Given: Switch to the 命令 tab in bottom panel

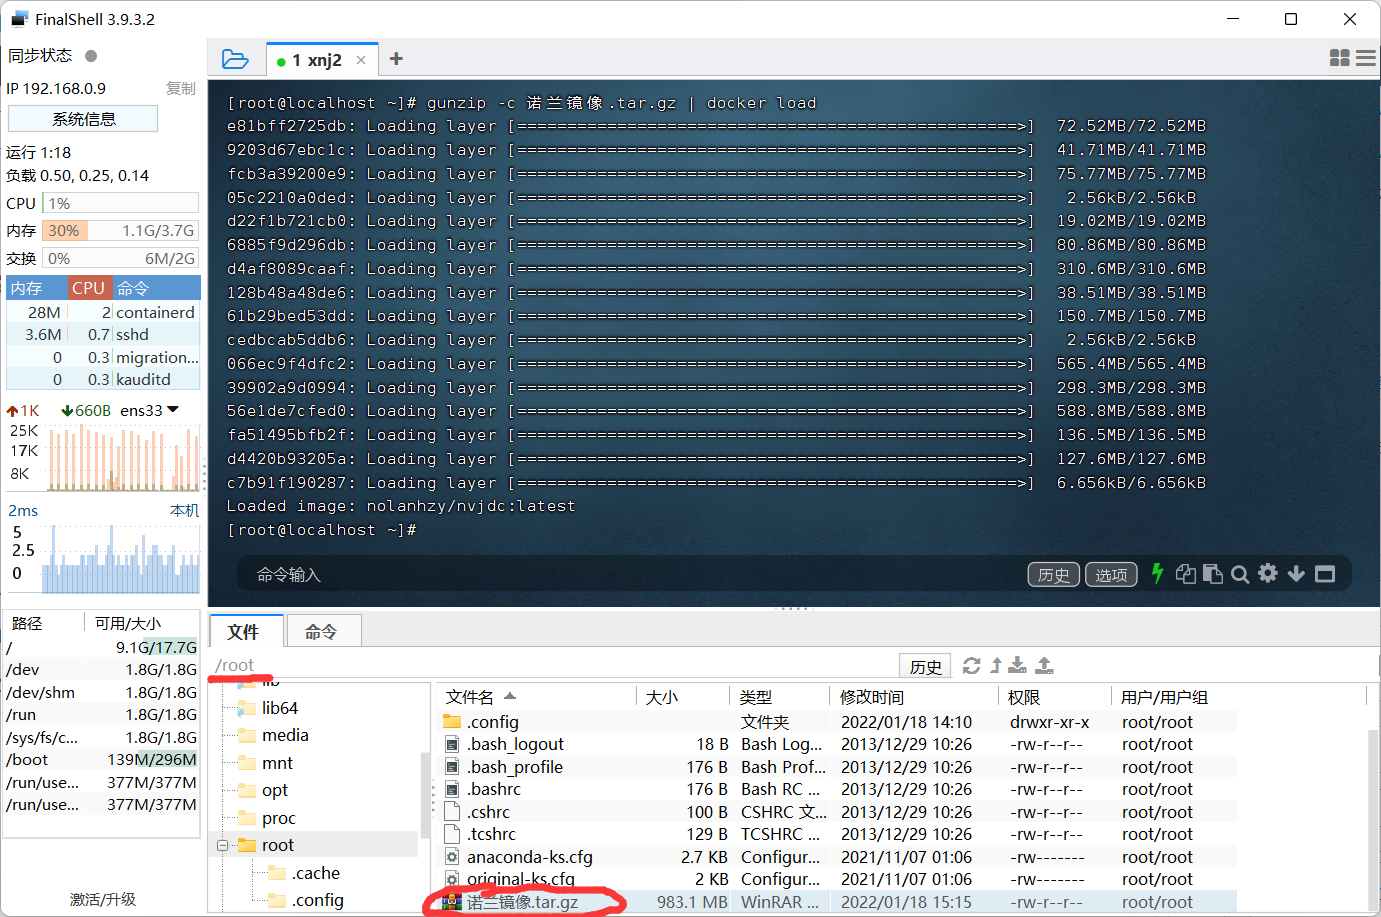Looking at the screenshot, I should [x=321, y=632].
